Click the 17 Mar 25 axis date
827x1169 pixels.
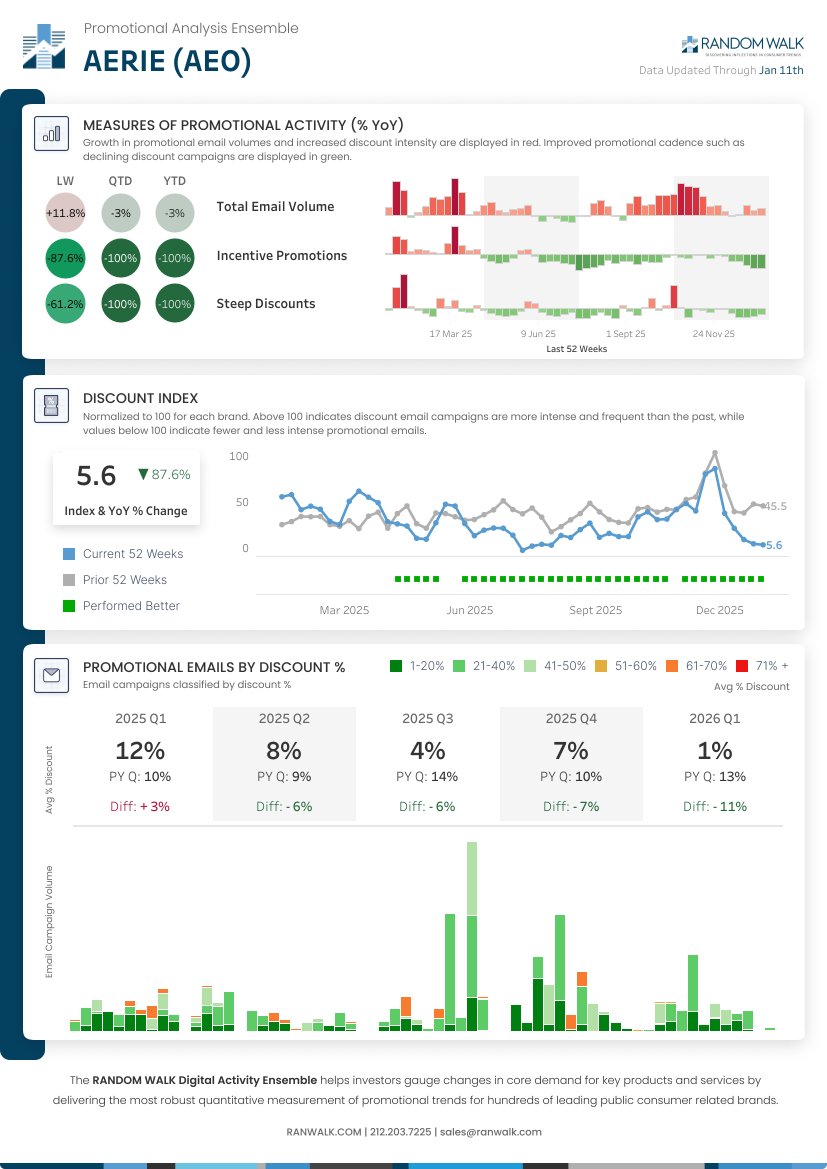pos(450,334)
